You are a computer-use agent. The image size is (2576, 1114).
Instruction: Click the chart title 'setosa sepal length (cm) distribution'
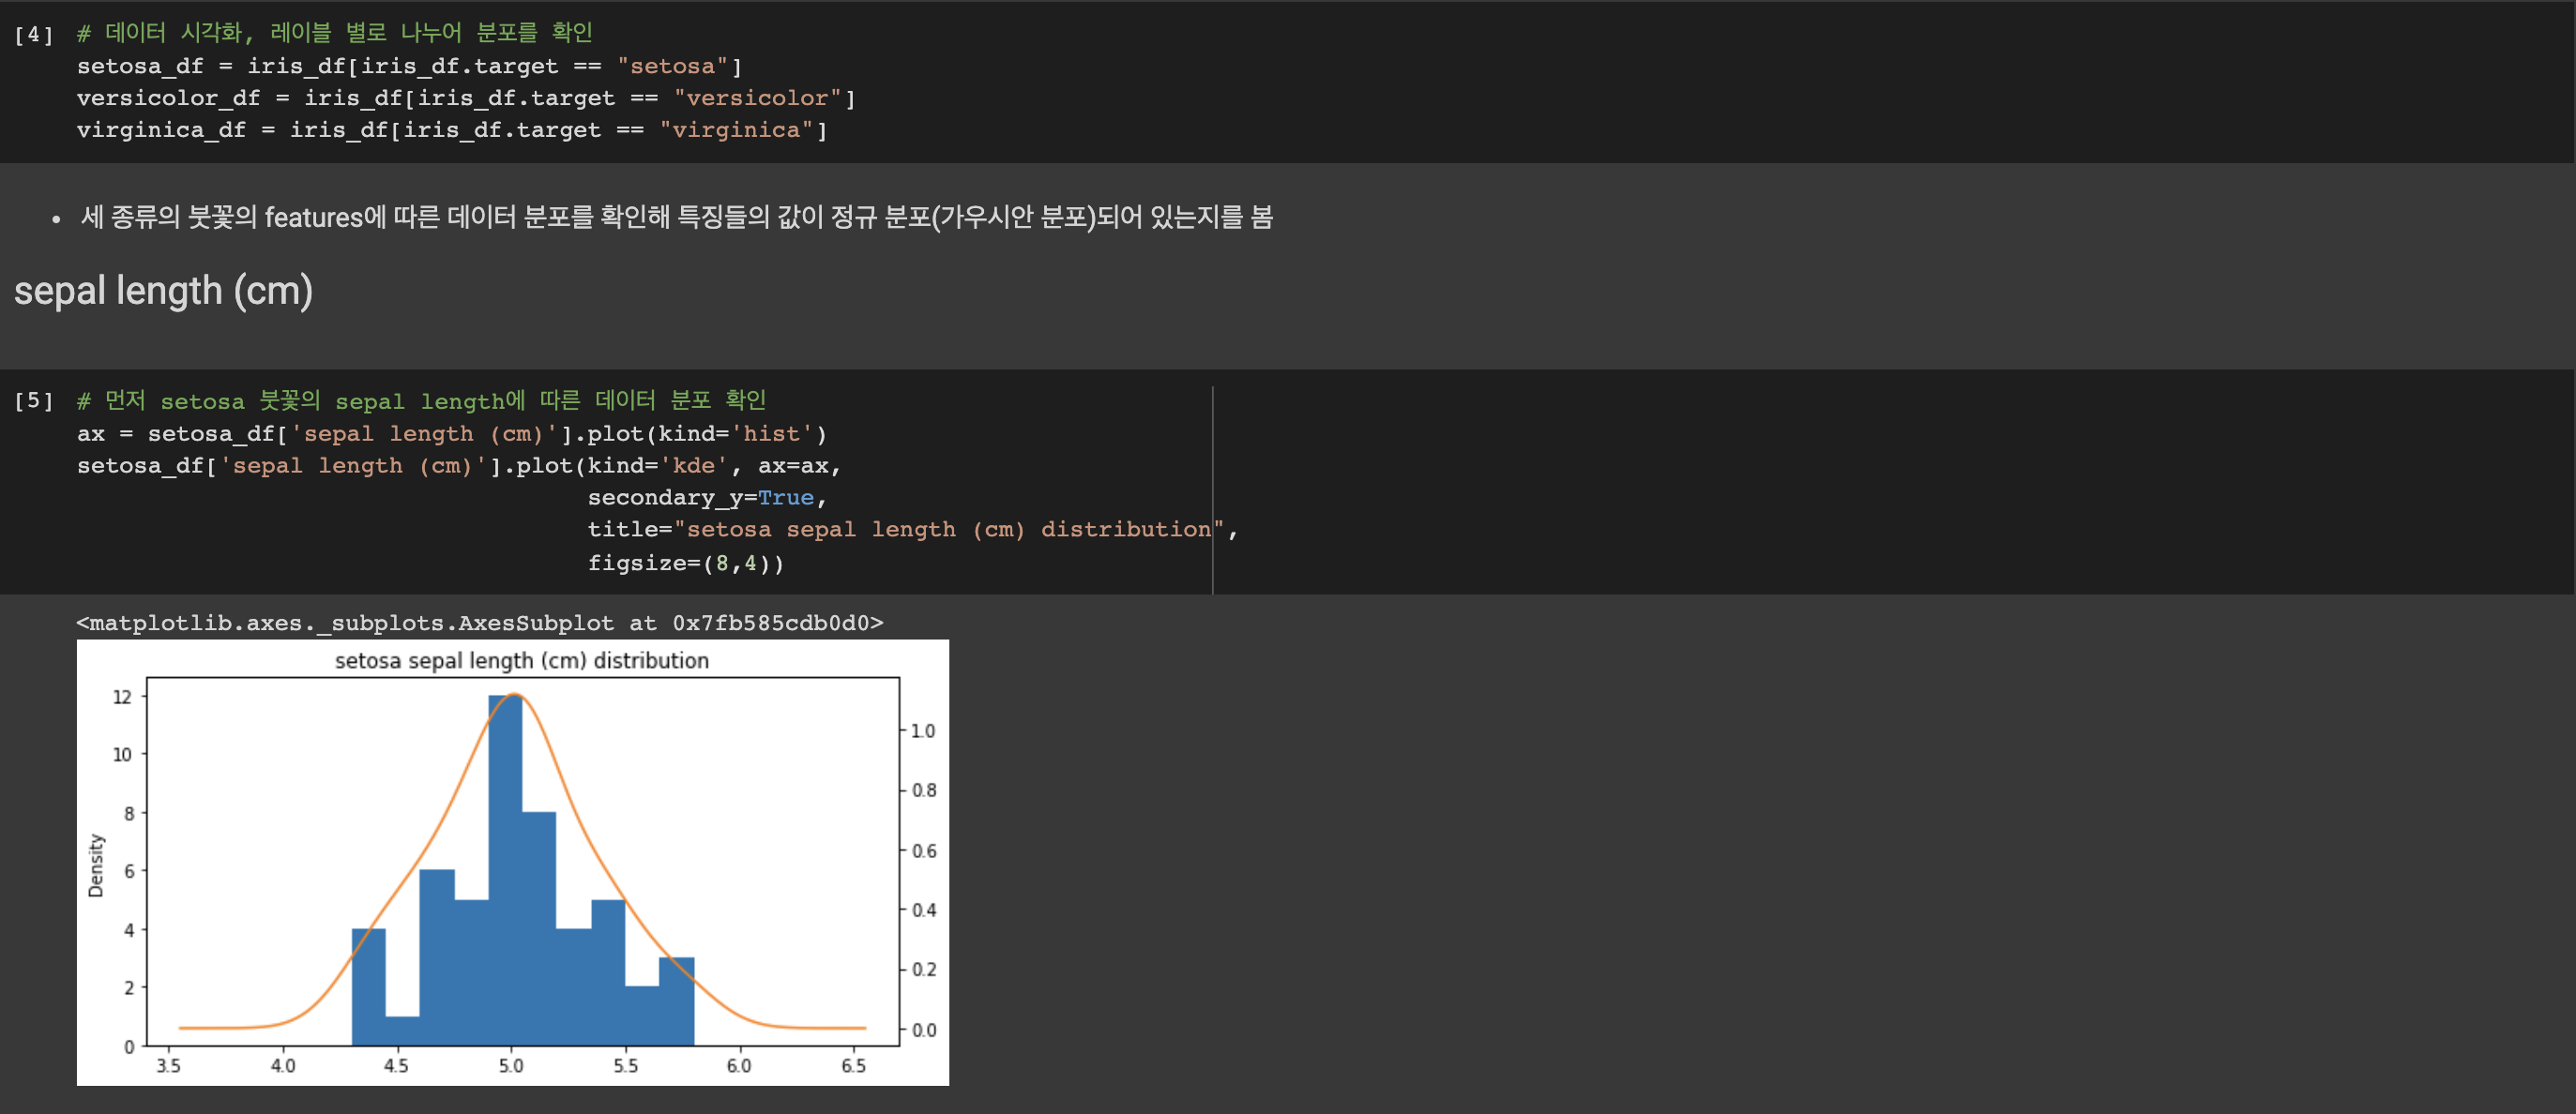tap(521, 661)
